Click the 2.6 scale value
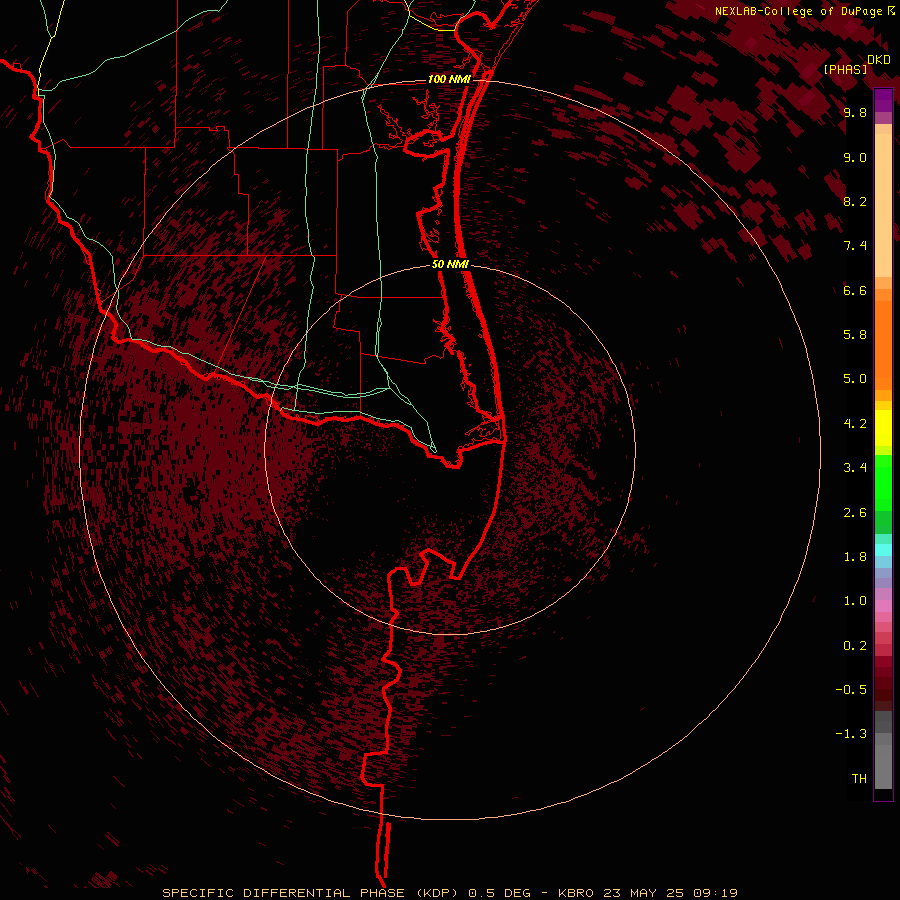900x900 pixels. tap(855, 513)
